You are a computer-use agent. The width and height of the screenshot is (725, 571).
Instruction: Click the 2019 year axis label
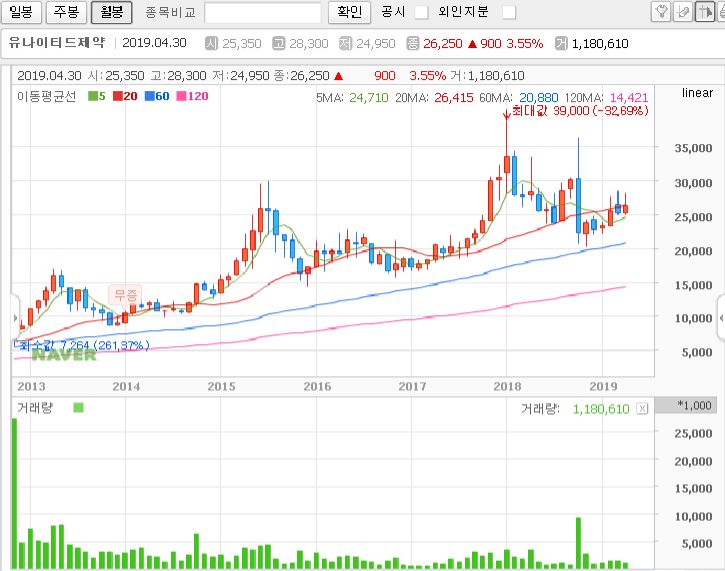pos(603,386)
